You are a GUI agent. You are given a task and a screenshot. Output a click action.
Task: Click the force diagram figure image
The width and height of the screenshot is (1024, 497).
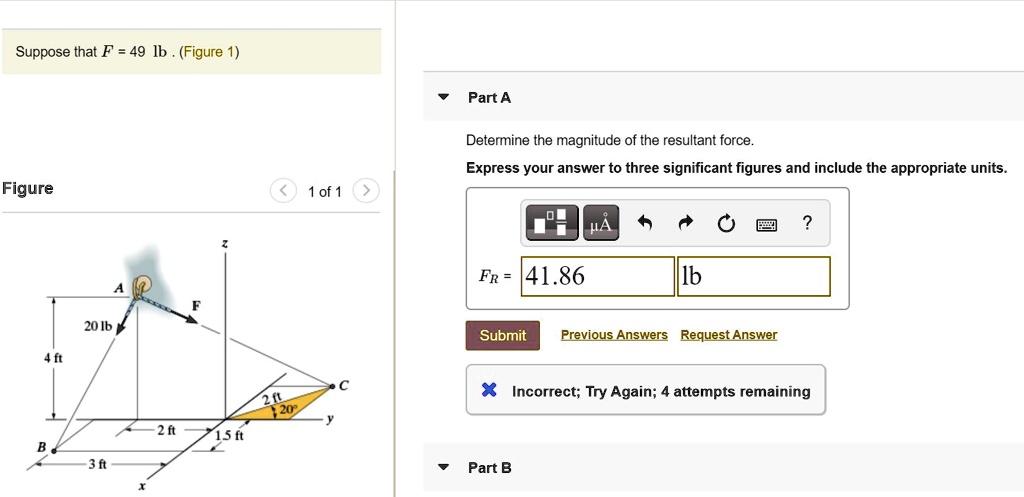(x=190, y=360)
